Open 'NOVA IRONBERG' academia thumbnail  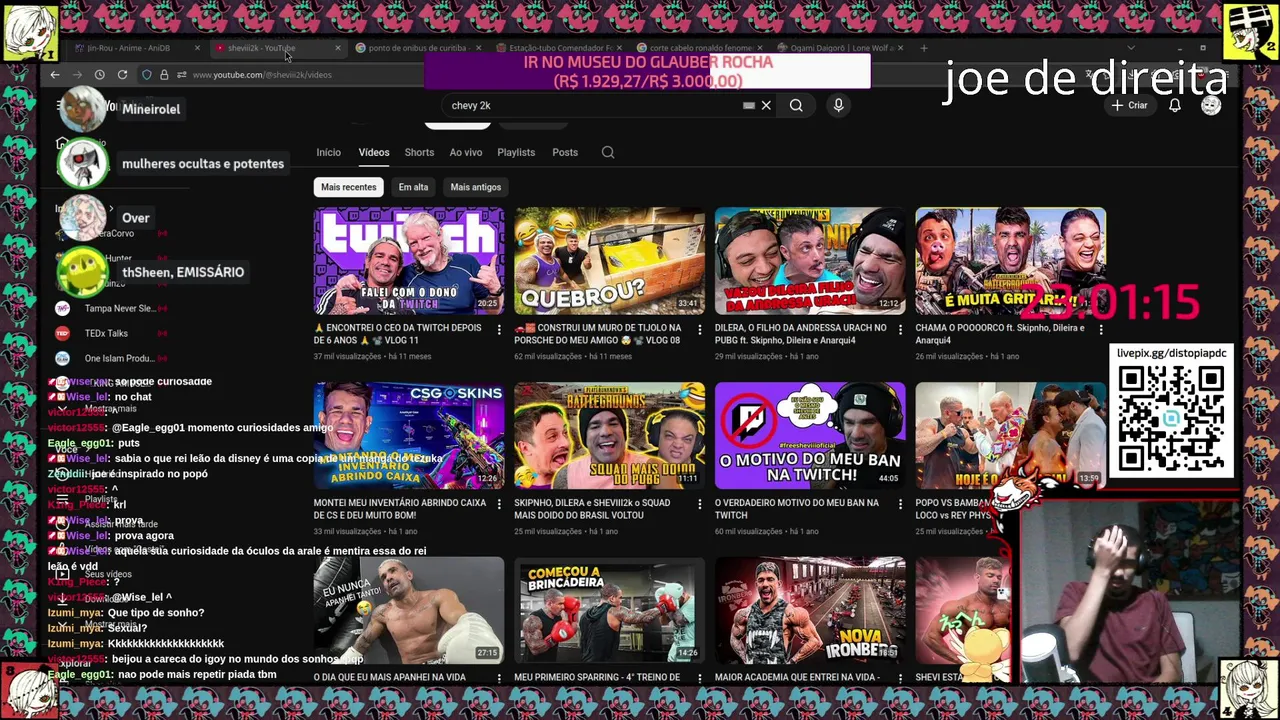point(810,611)
